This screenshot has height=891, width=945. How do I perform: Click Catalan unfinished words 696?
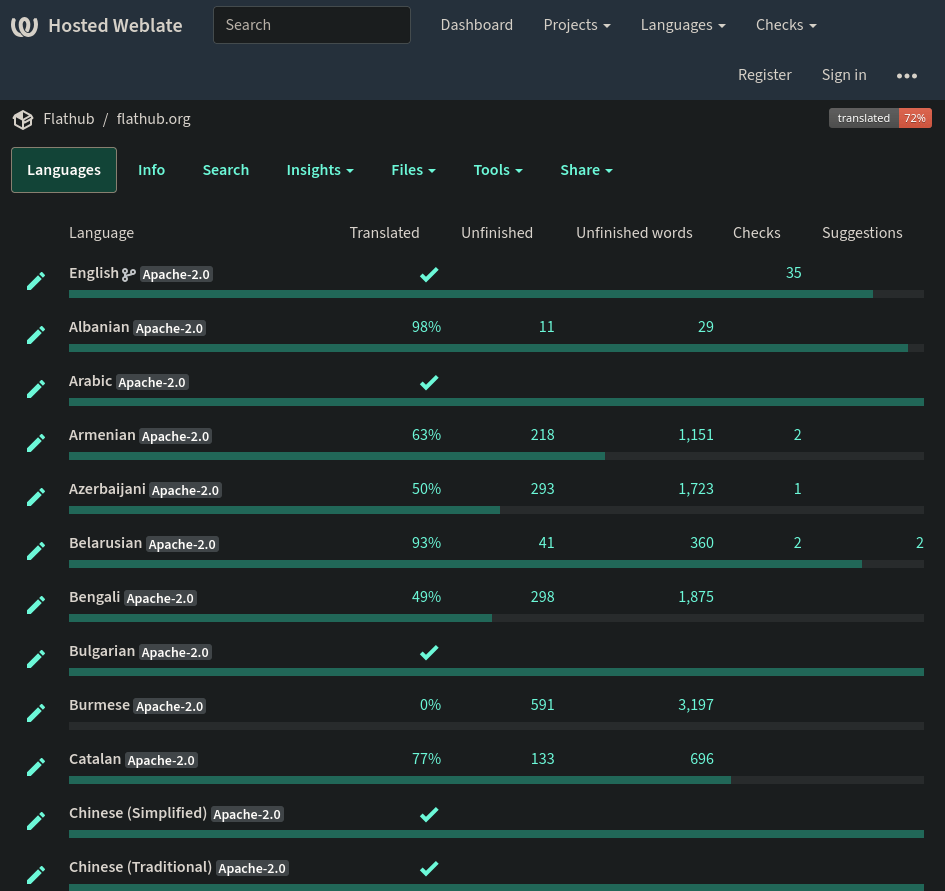[x=702, y=758]
